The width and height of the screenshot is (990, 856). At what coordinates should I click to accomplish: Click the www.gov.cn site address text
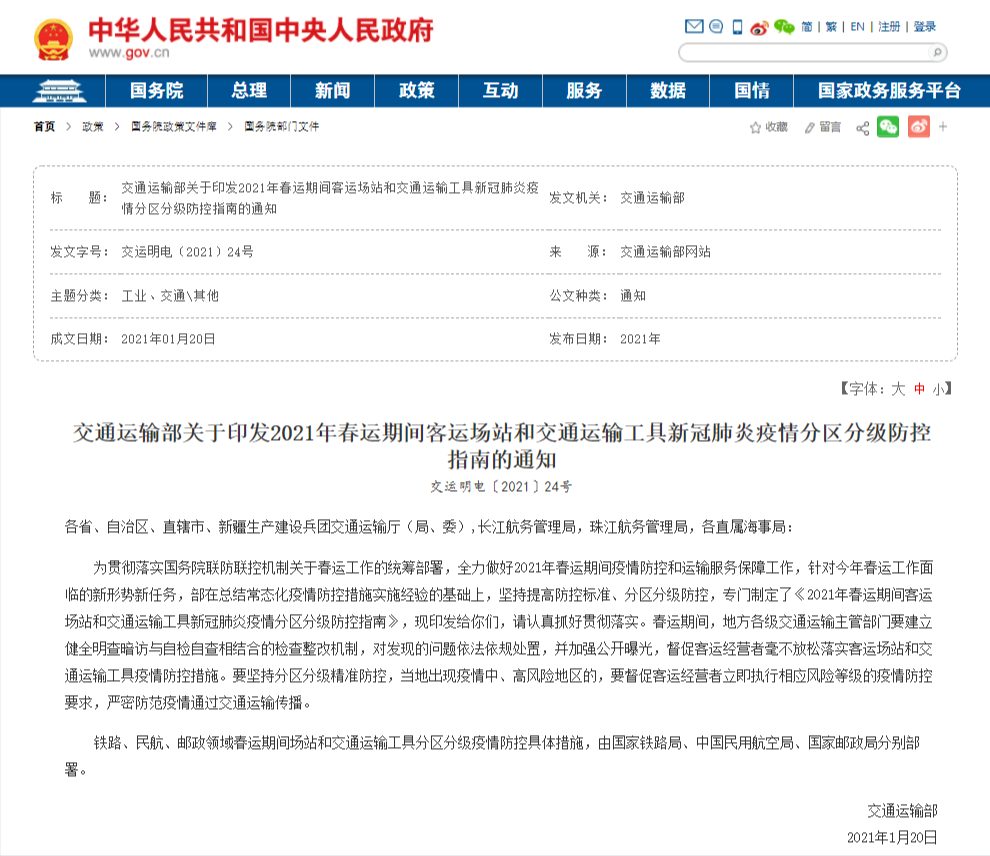(129, 52)
